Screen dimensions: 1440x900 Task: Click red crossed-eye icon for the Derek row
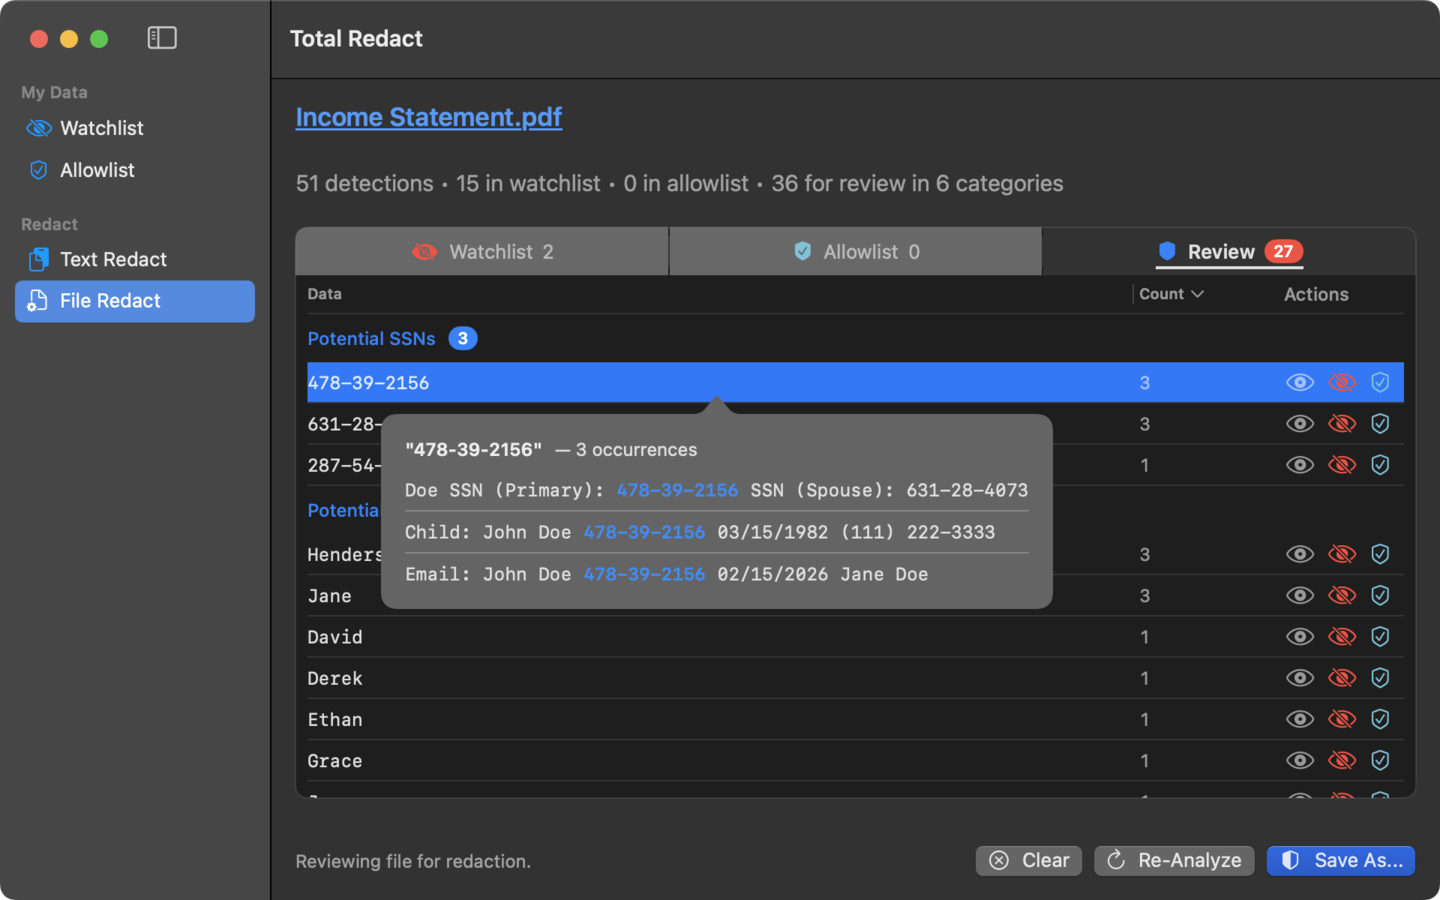click(x=1342, y=678)
